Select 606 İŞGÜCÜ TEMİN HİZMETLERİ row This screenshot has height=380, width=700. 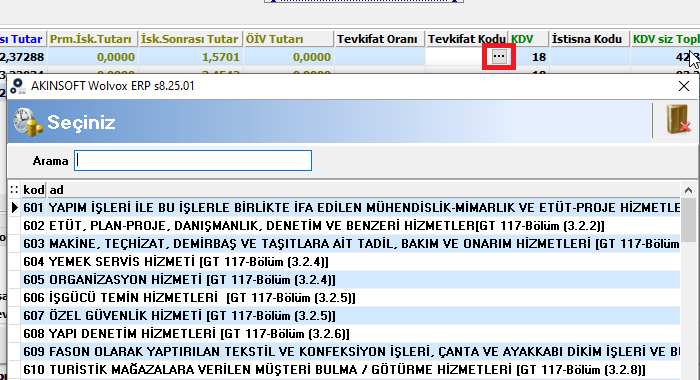[x=350, y=297]
